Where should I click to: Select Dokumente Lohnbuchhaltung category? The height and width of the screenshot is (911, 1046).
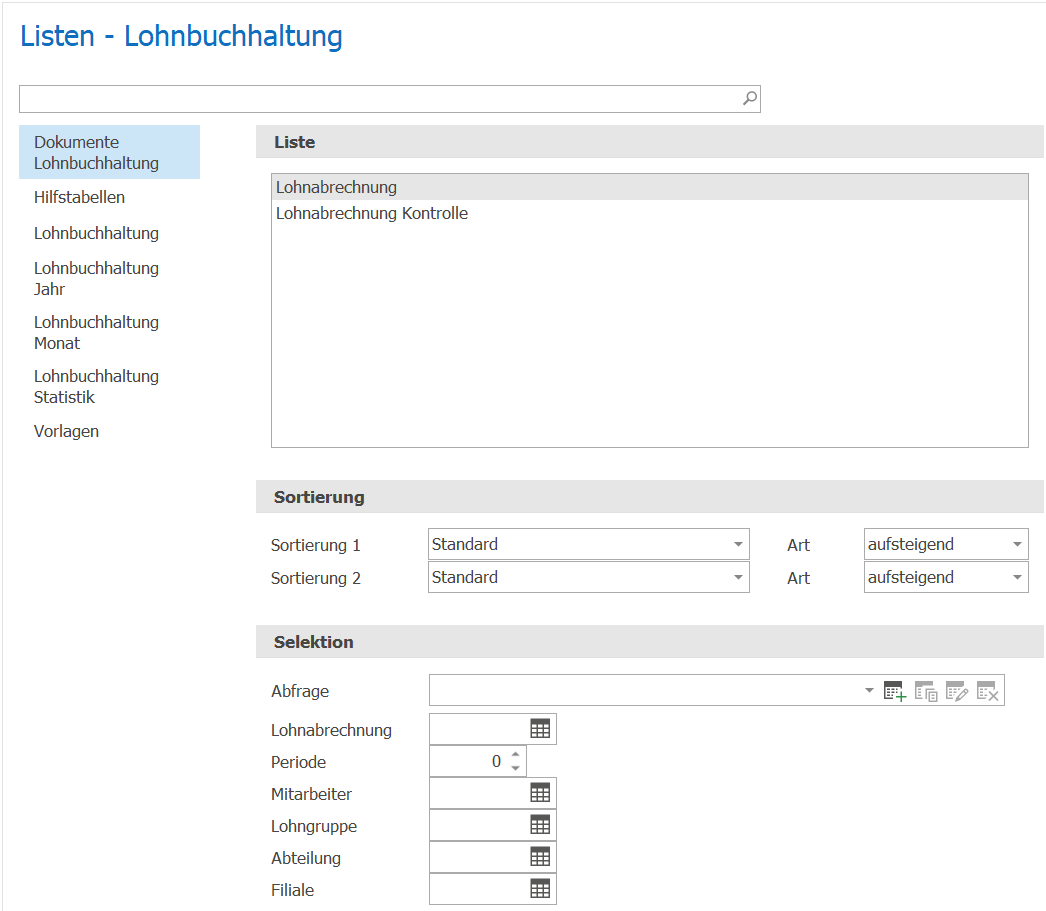click(x=109, y=152)
